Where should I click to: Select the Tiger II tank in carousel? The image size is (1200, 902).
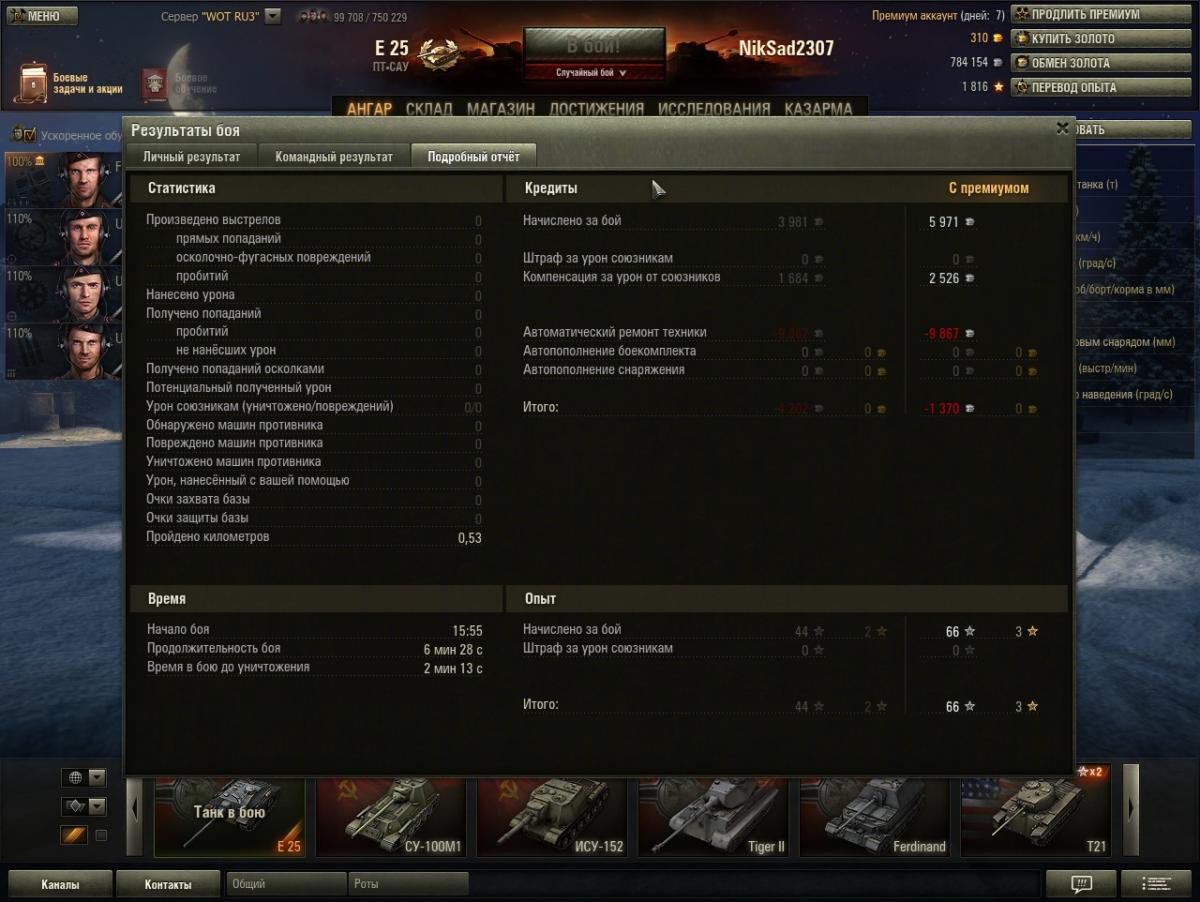click(x=714, y=816)
